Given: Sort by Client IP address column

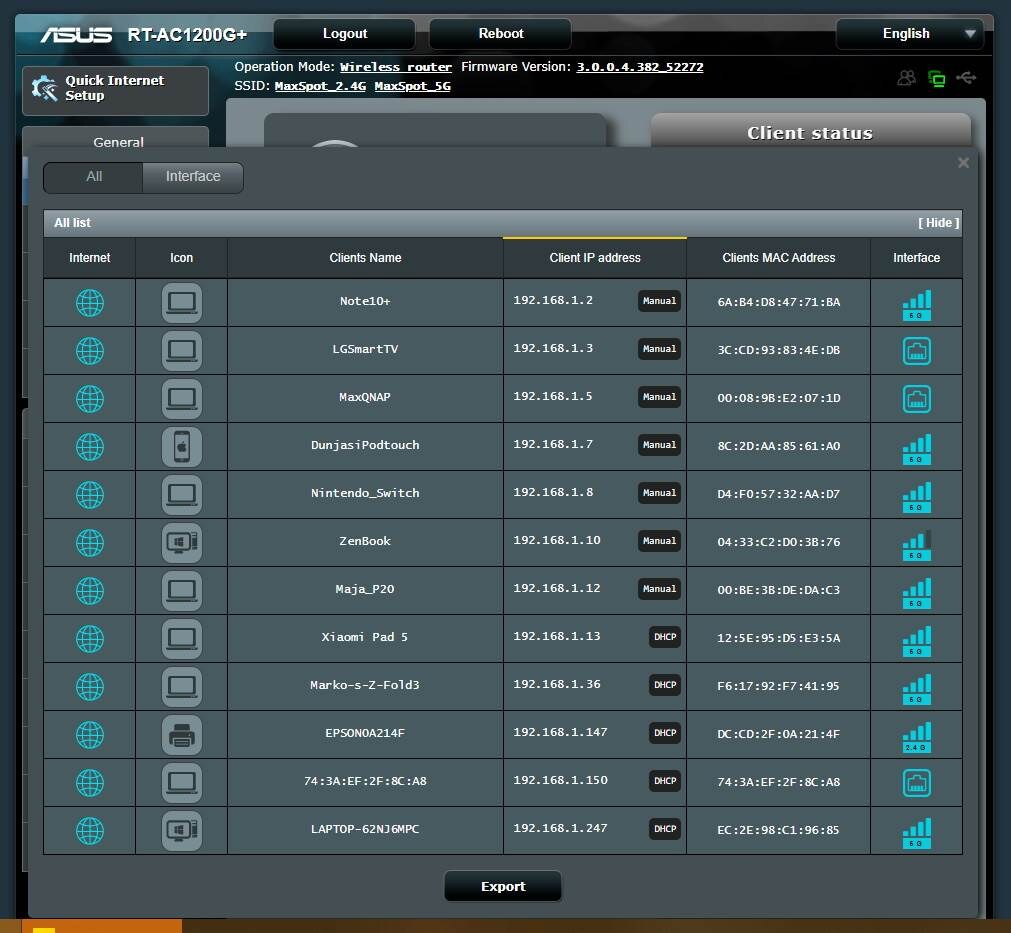Looking at the screenshot, I should (x=595, y=258).
